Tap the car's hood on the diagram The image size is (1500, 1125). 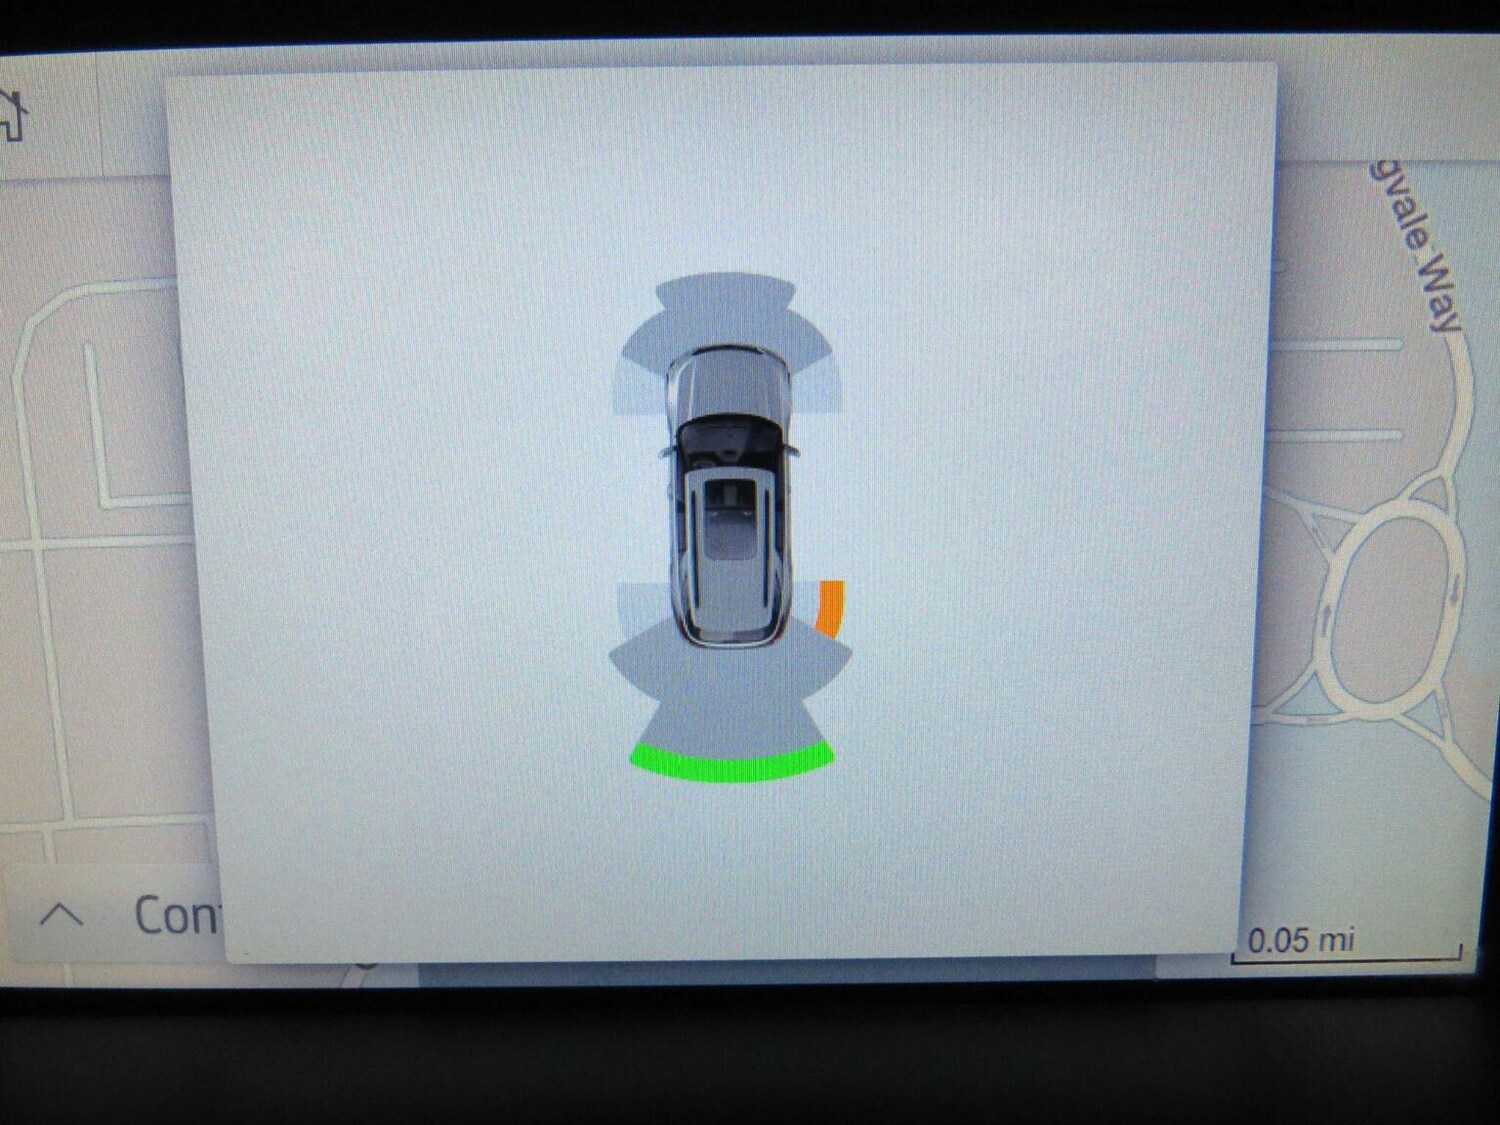tap(728, 385)
